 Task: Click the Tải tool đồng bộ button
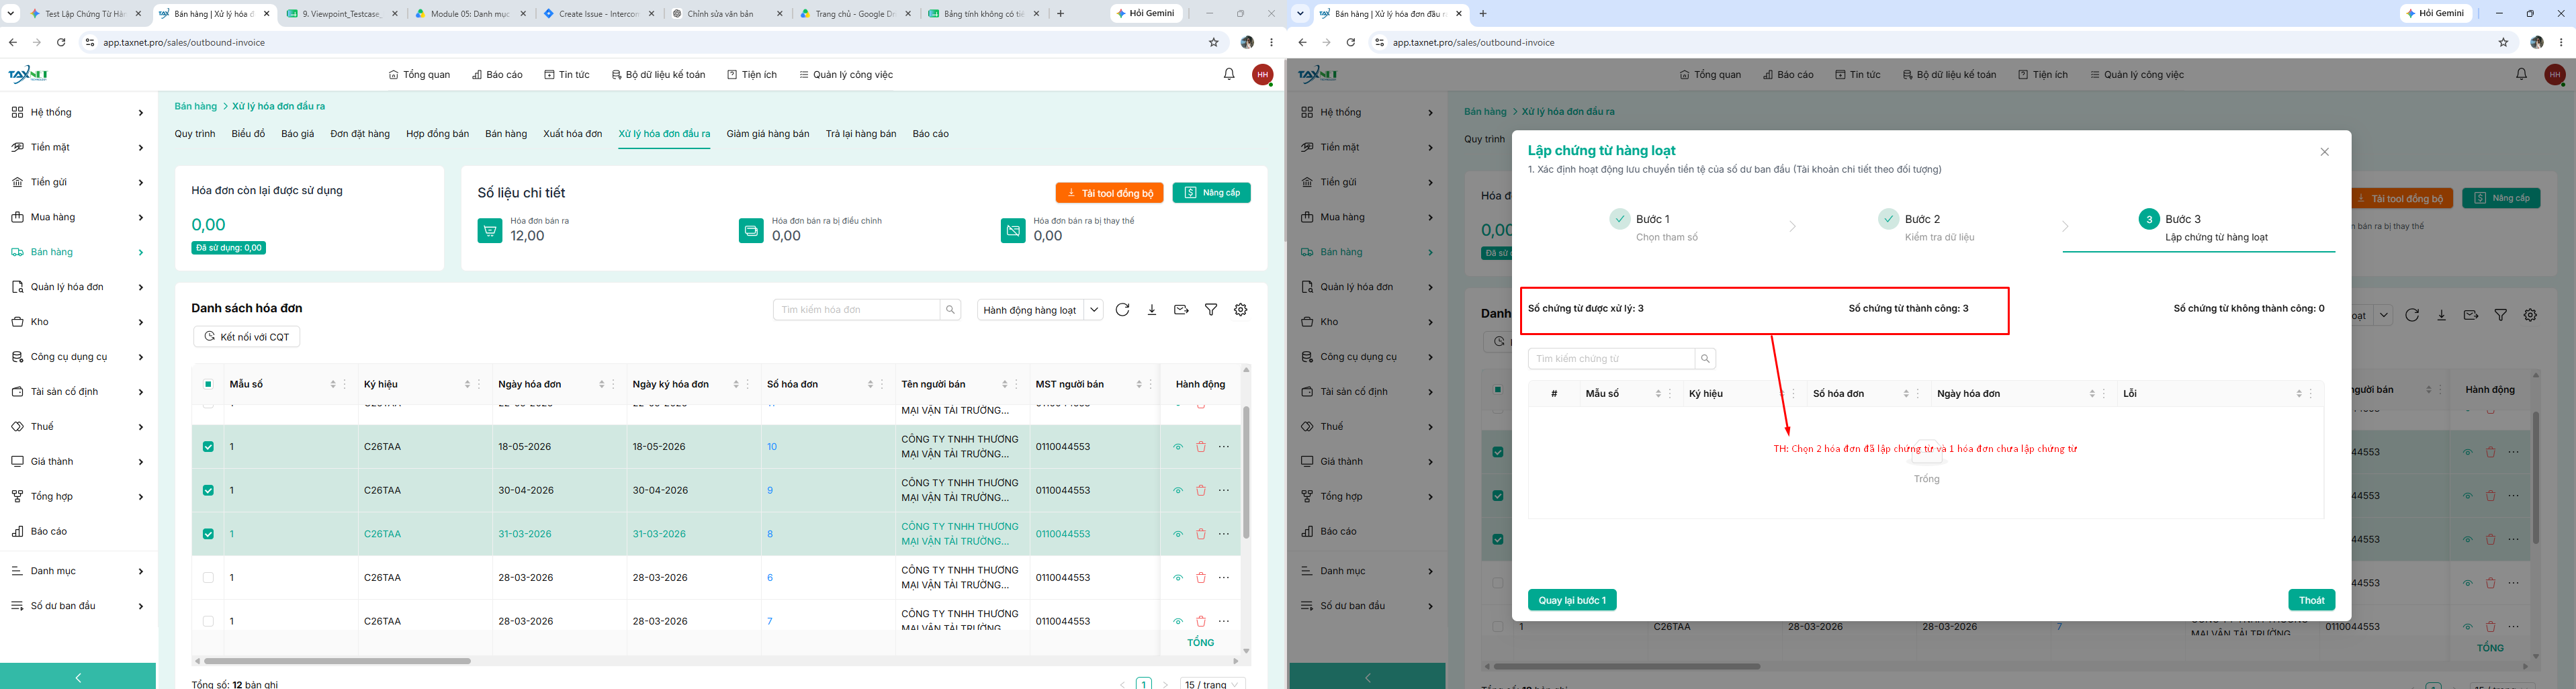click(x=1109, y=193)
